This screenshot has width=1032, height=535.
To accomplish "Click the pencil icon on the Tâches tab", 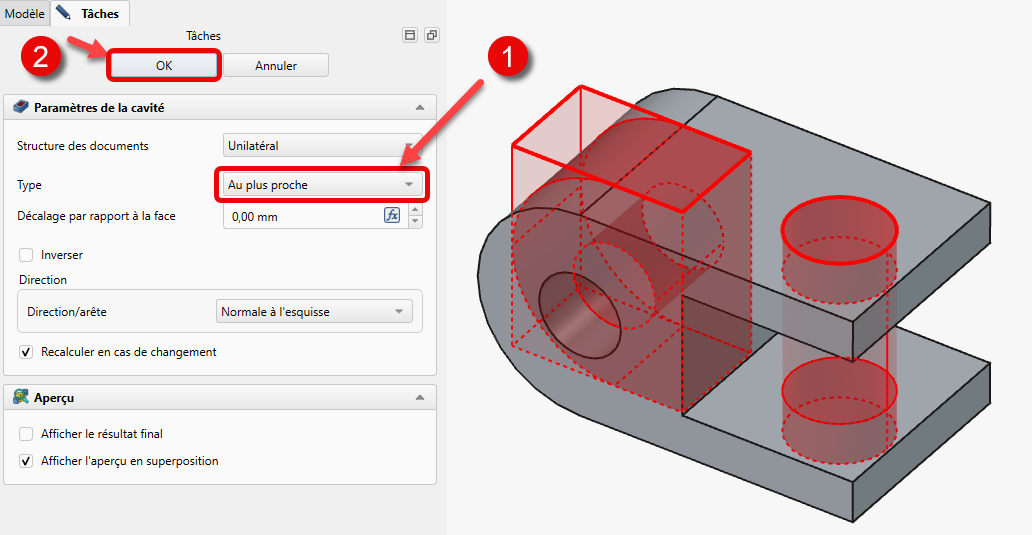I will coord(64,13).
